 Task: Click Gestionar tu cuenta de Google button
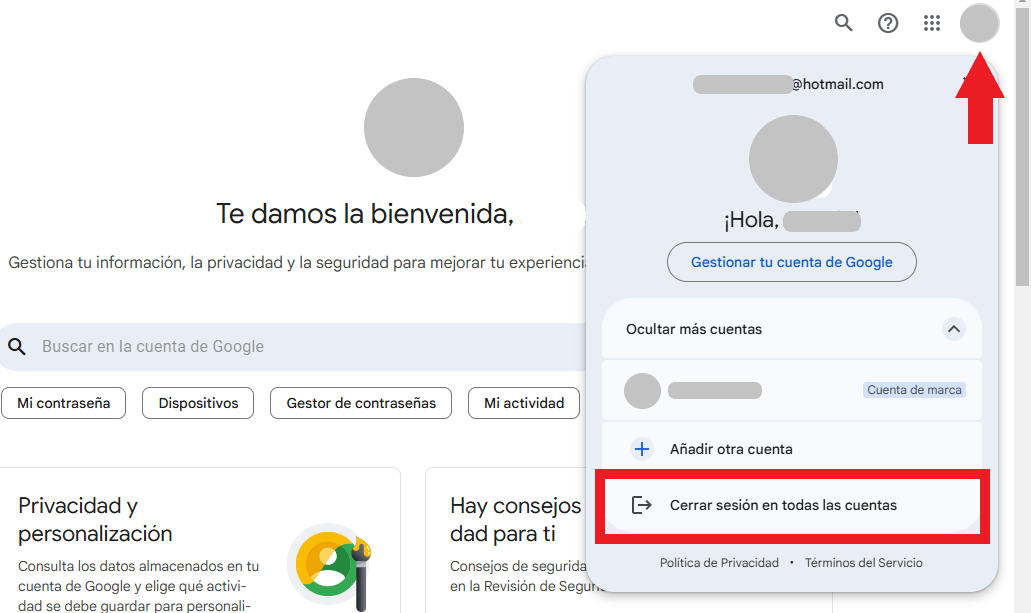pyautogui.click(x=792, y=262)
